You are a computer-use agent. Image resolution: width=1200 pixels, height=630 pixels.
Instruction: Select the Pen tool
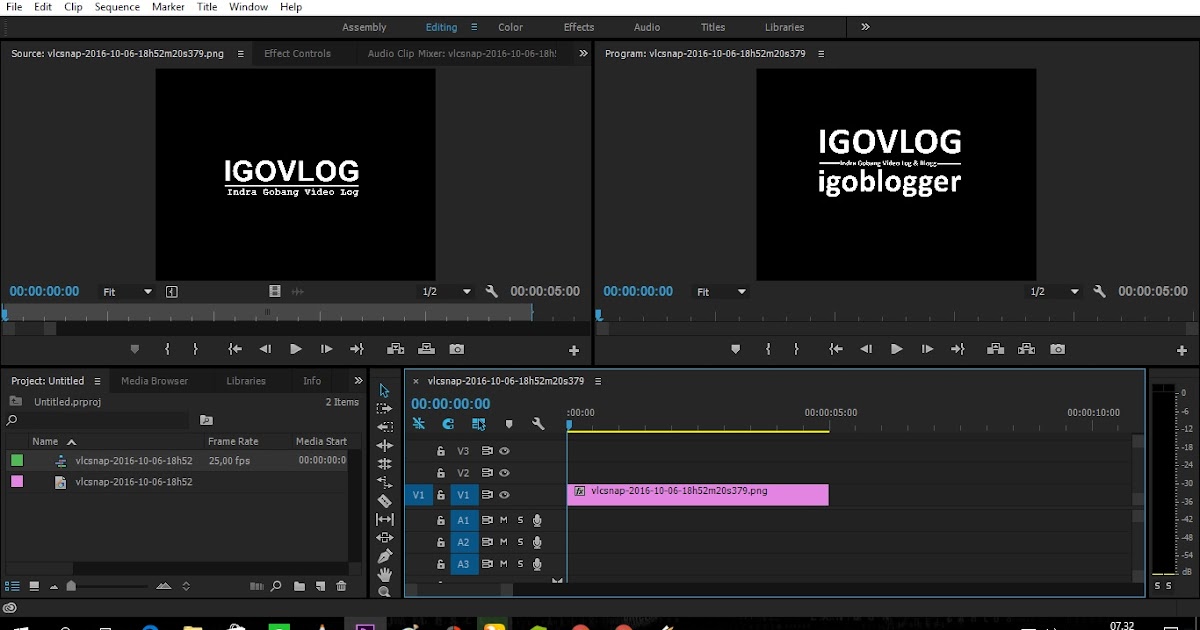(384, 556)
